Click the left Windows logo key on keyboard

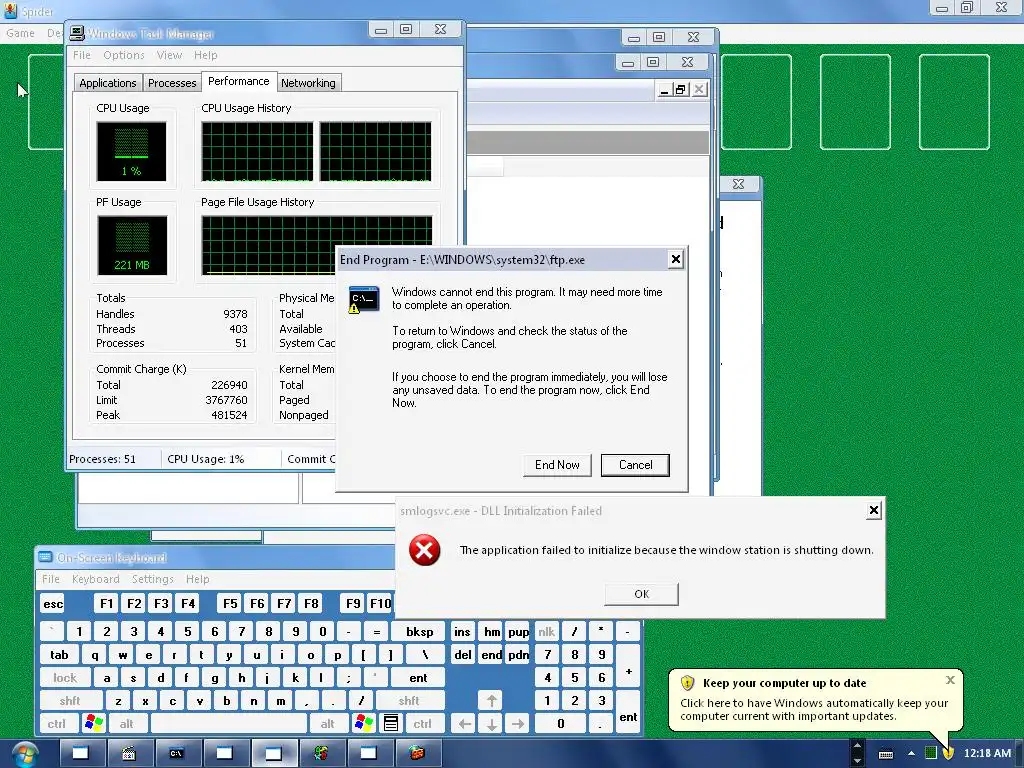coord(94,723)
